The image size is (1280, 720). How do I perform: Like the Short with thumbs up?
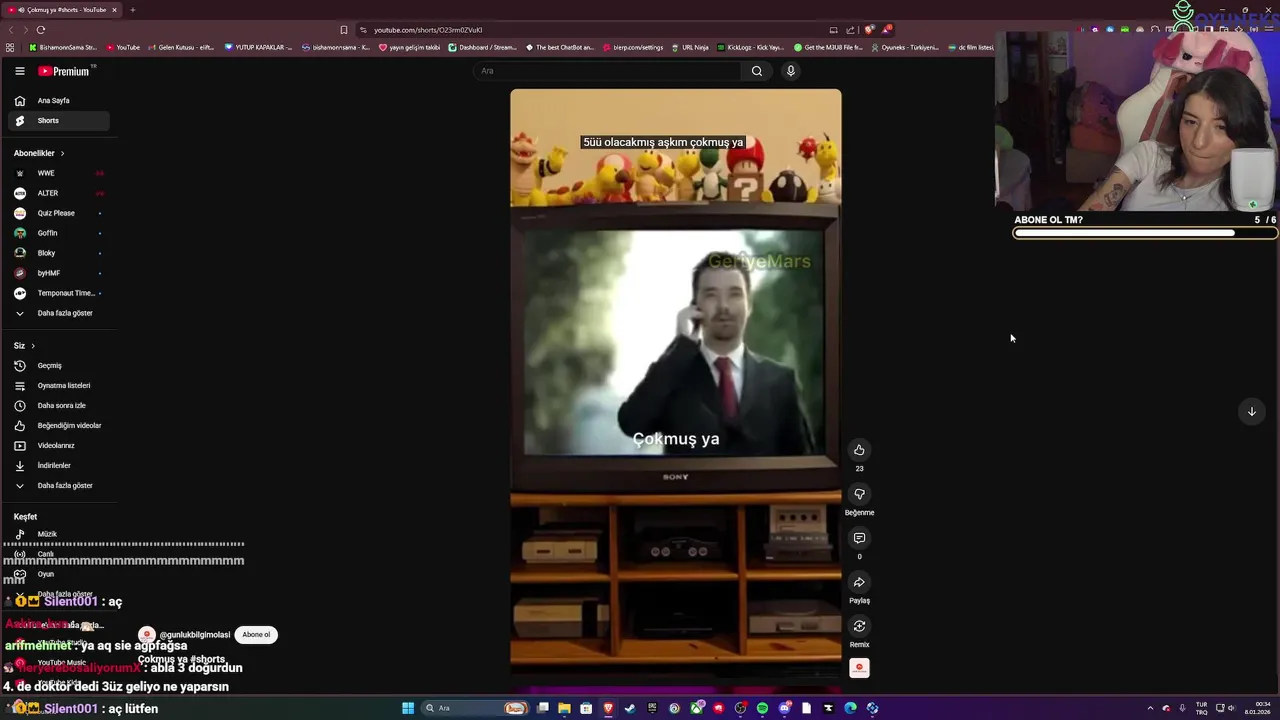859,450
